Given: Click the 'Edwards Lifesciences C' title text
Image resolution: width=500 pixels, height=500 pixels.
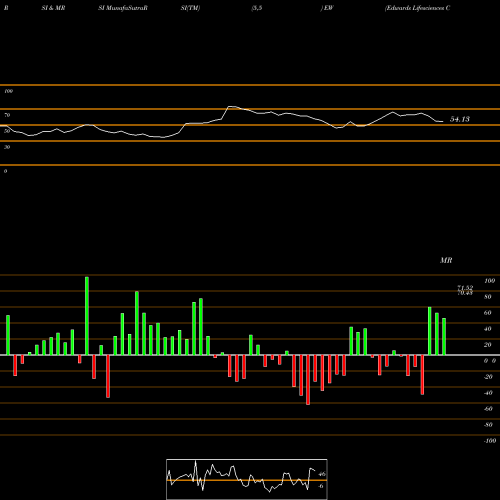Looking at the screenshot, I should (417, 8).
